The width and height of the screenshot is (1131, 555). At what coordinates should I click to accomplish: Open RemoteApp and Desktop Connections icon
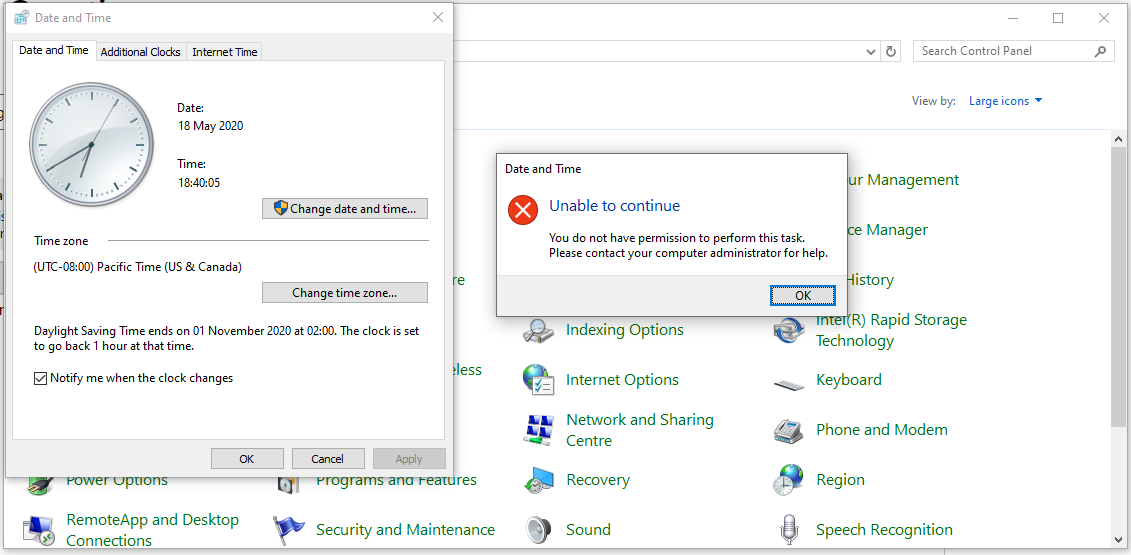coord(38,530)
